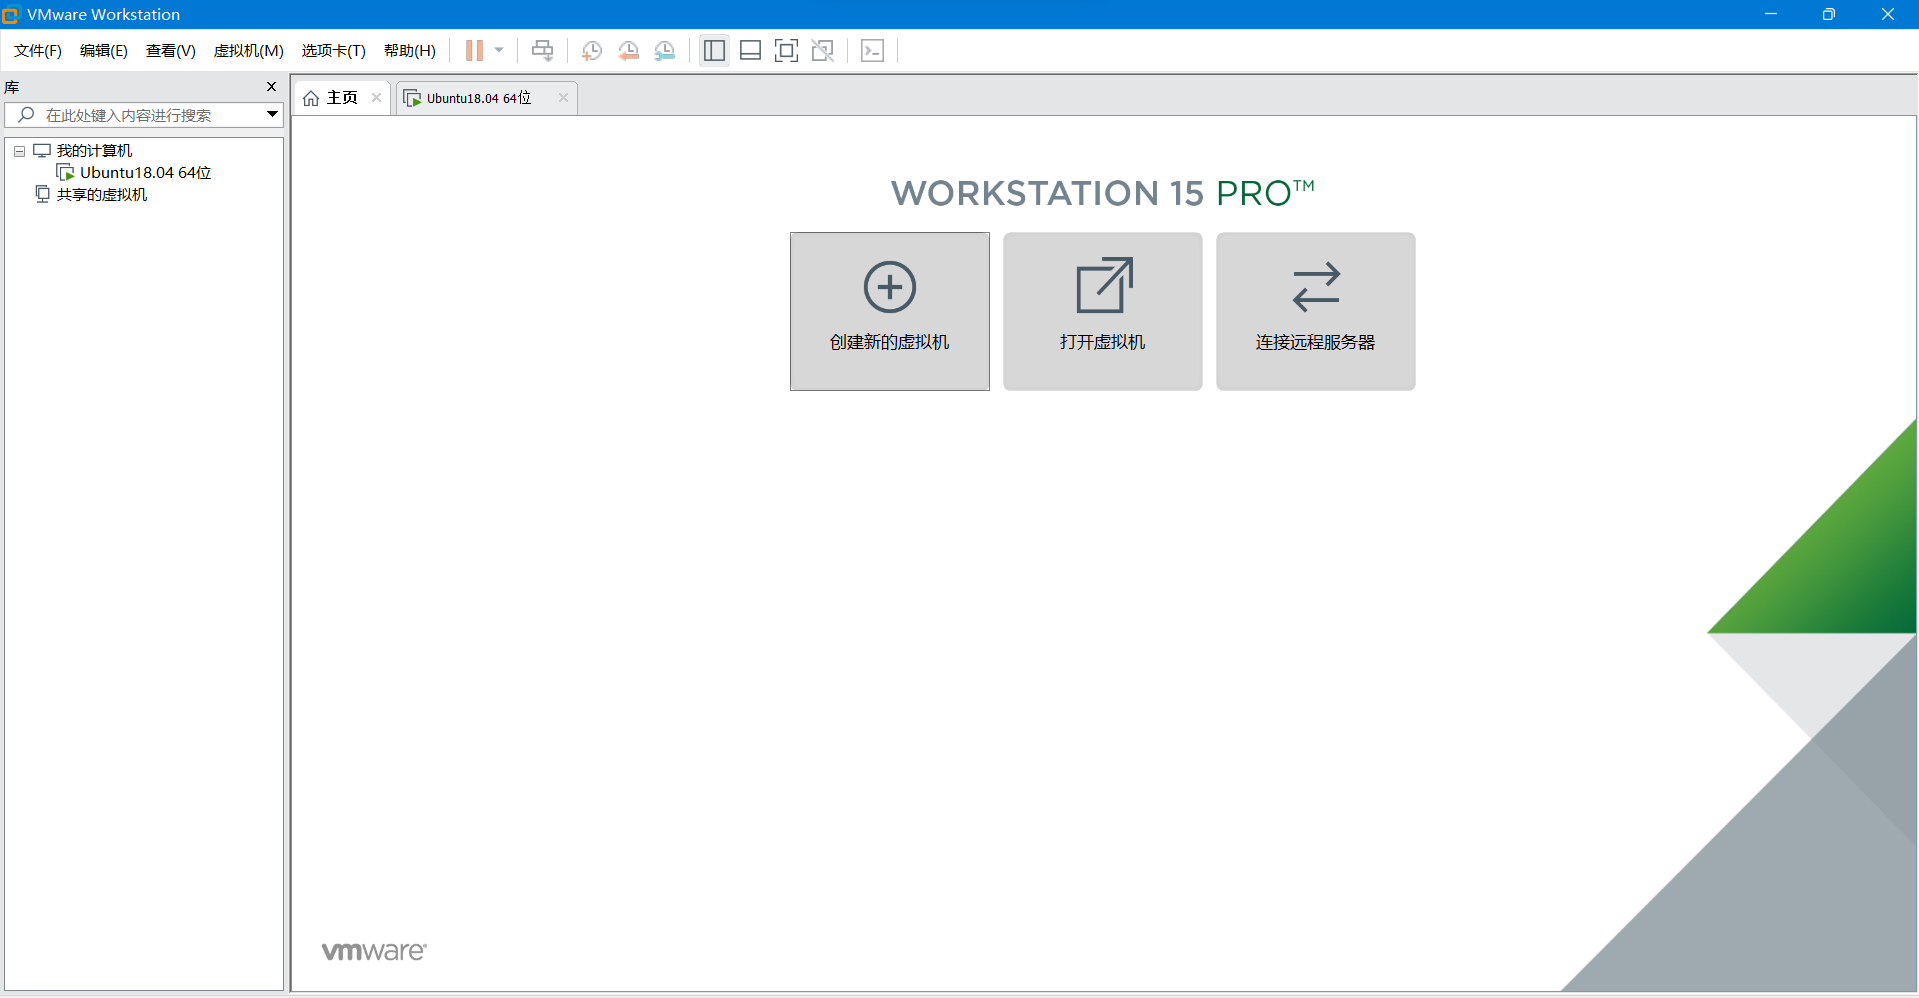Restore down the VMware Workstation window
Screen dimensions: 1919x998
[x=1829, y=14]
